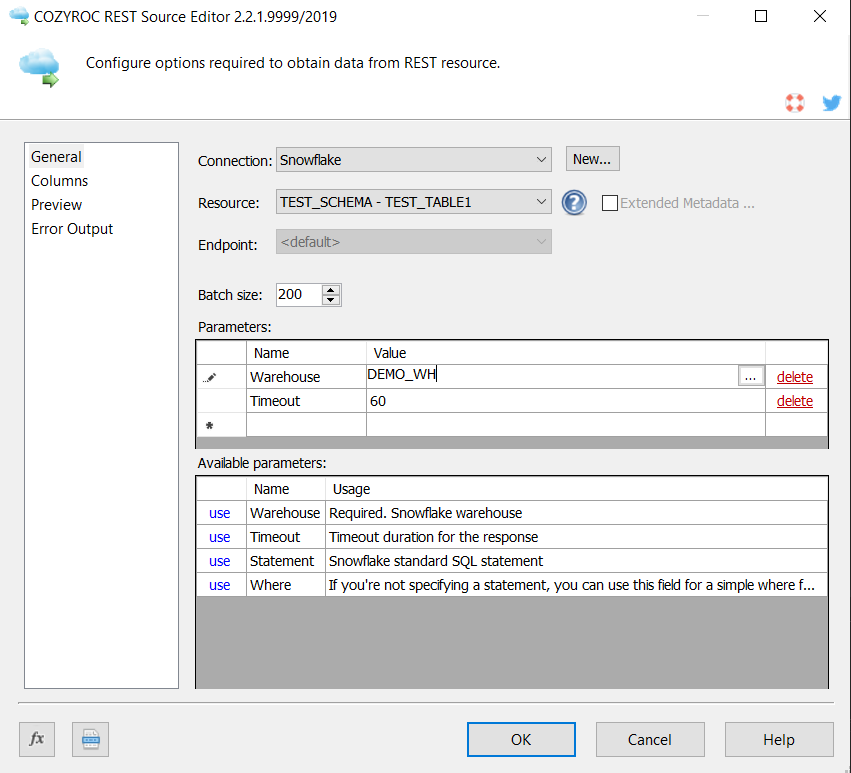Click the asterisk new-row marker
Viewport: 851px width, 773px height.
tap(209, 426)
